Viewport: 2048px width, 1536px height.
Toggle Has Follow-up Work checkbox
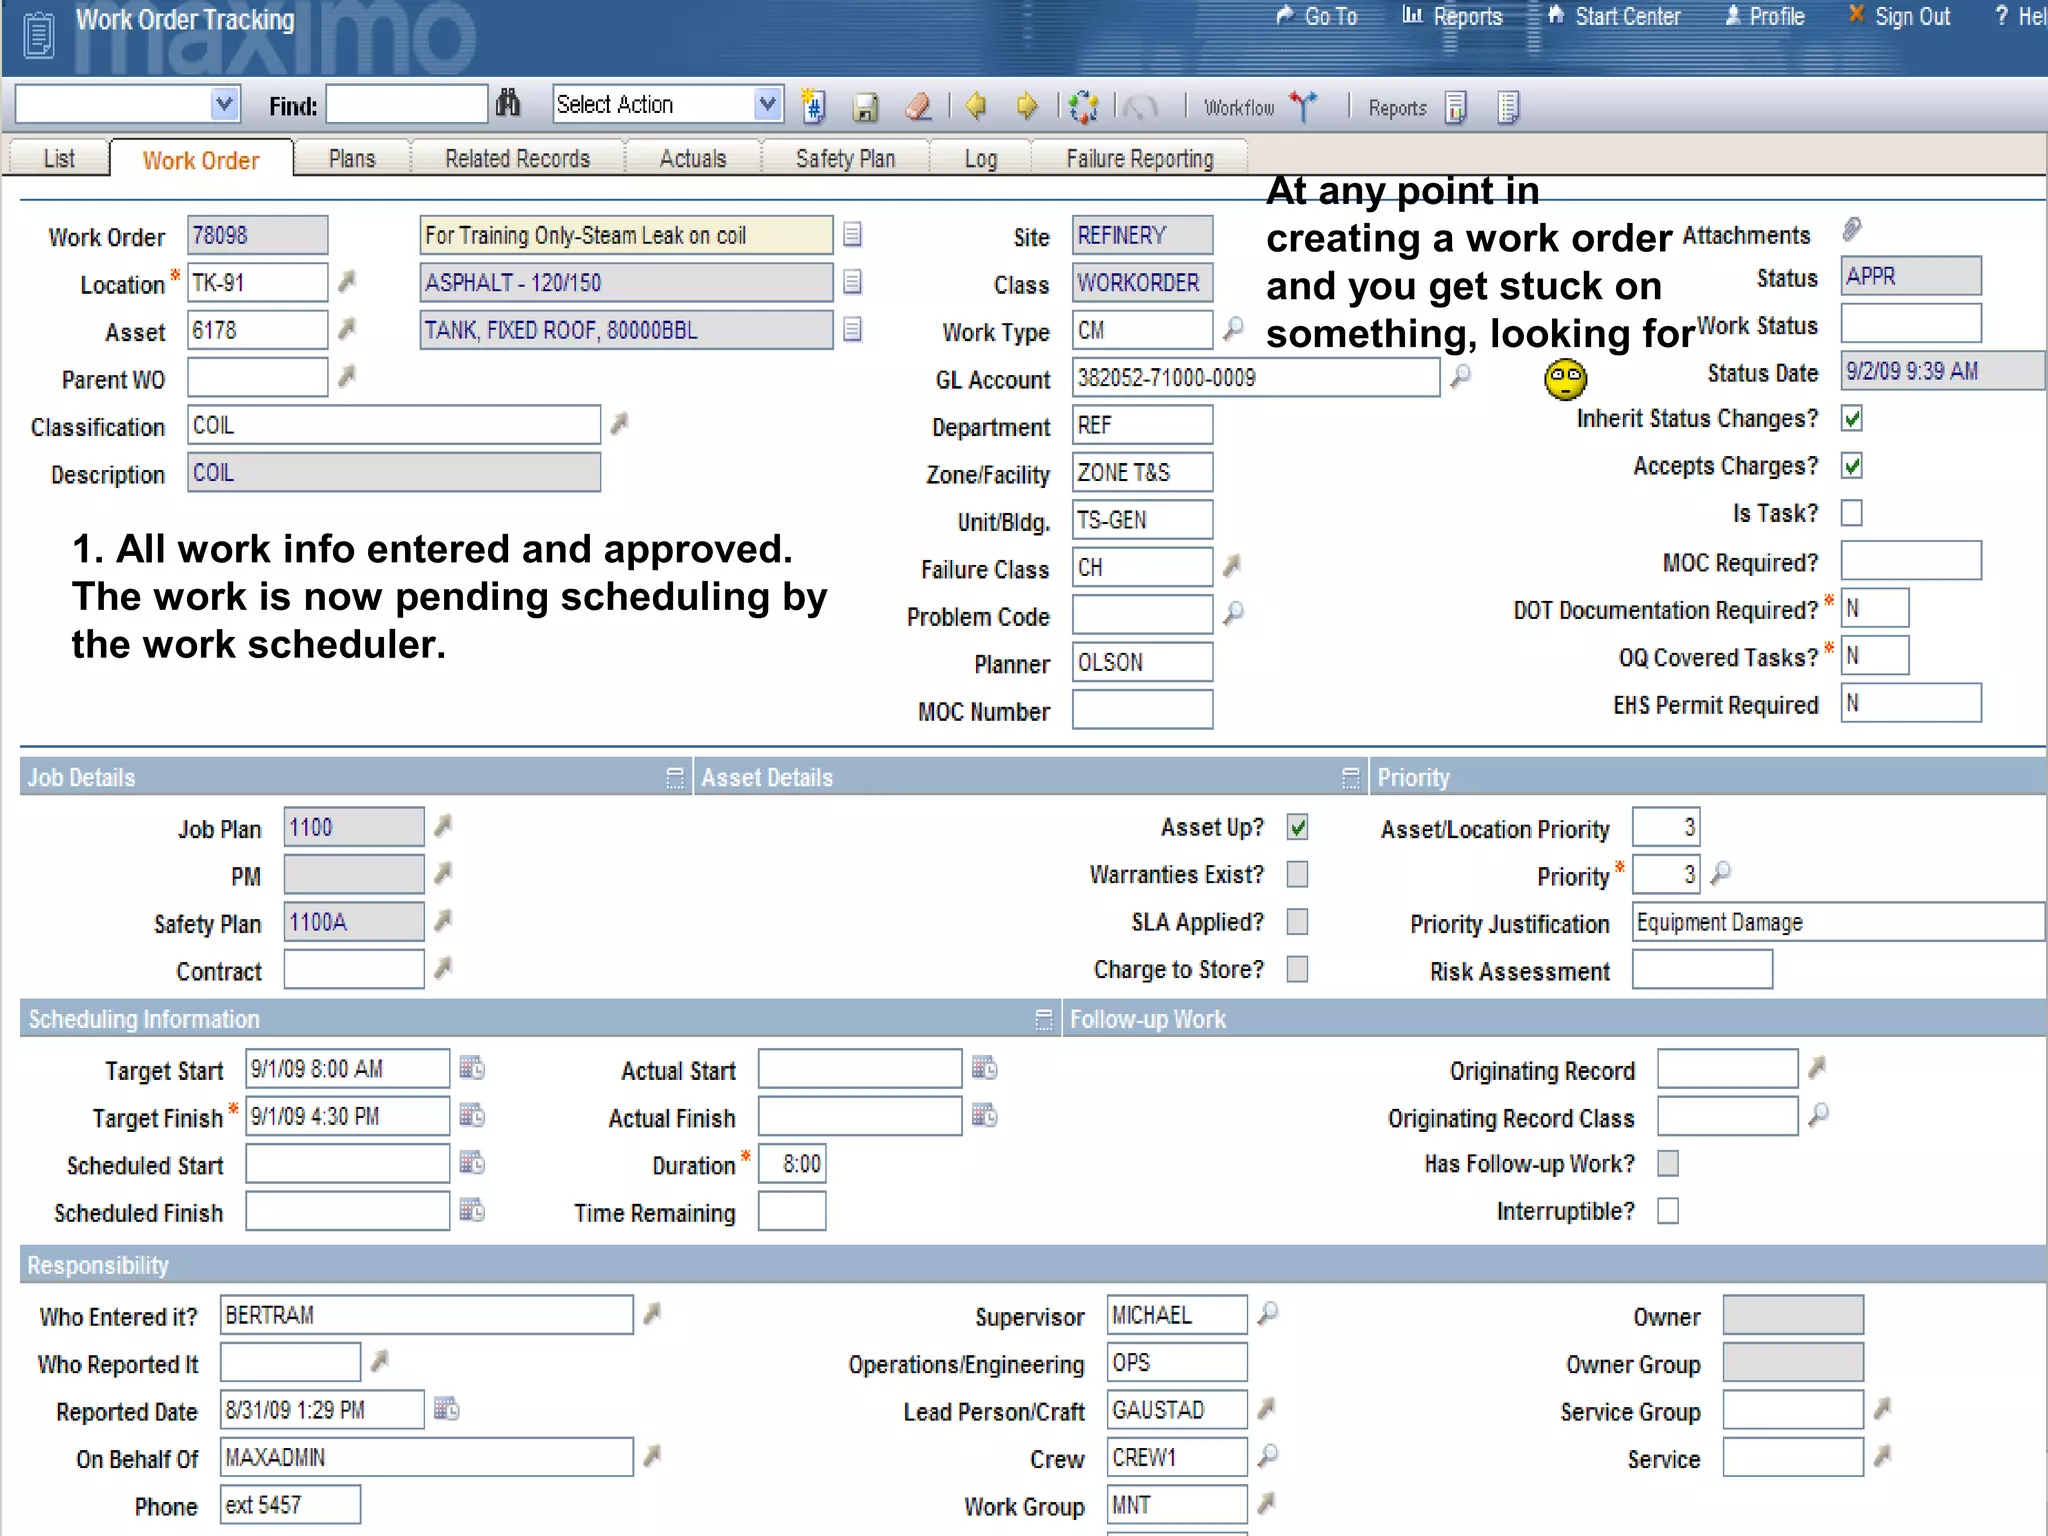pyautogui.click(x=1668, y=1163)
